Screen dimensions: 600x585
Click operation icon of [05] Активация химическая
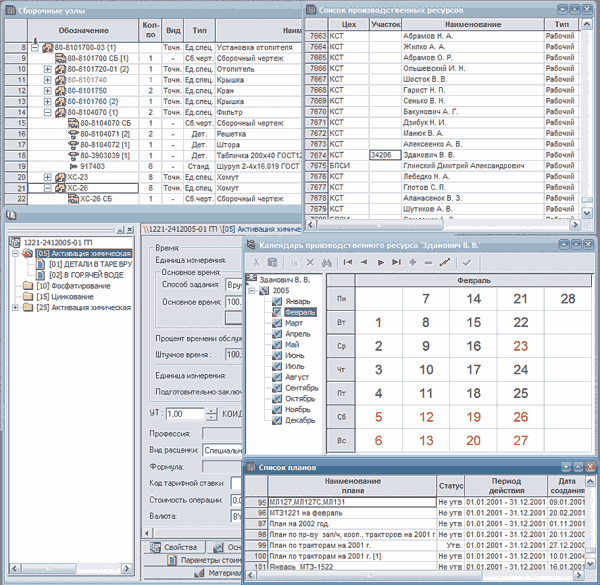(x=28, y=253)
